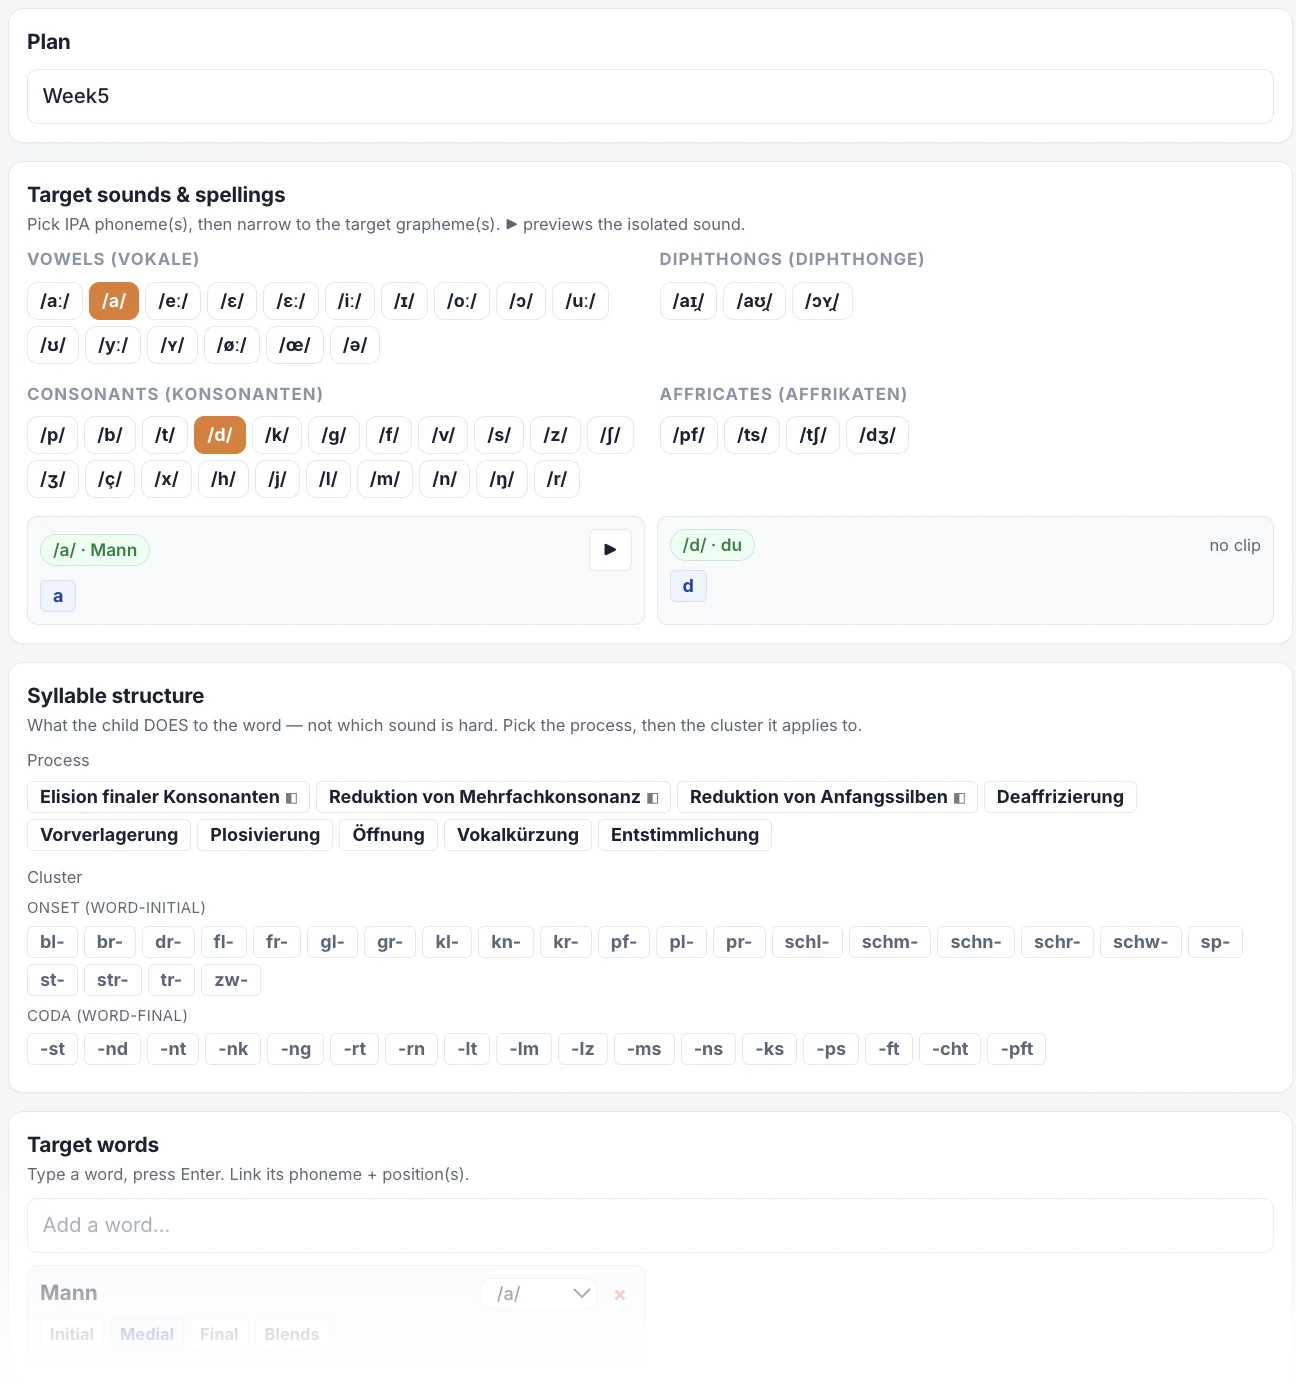Deselect the highlighted /d/ consonant chip
The image size is (1296, 1378).
coord(220,435)
